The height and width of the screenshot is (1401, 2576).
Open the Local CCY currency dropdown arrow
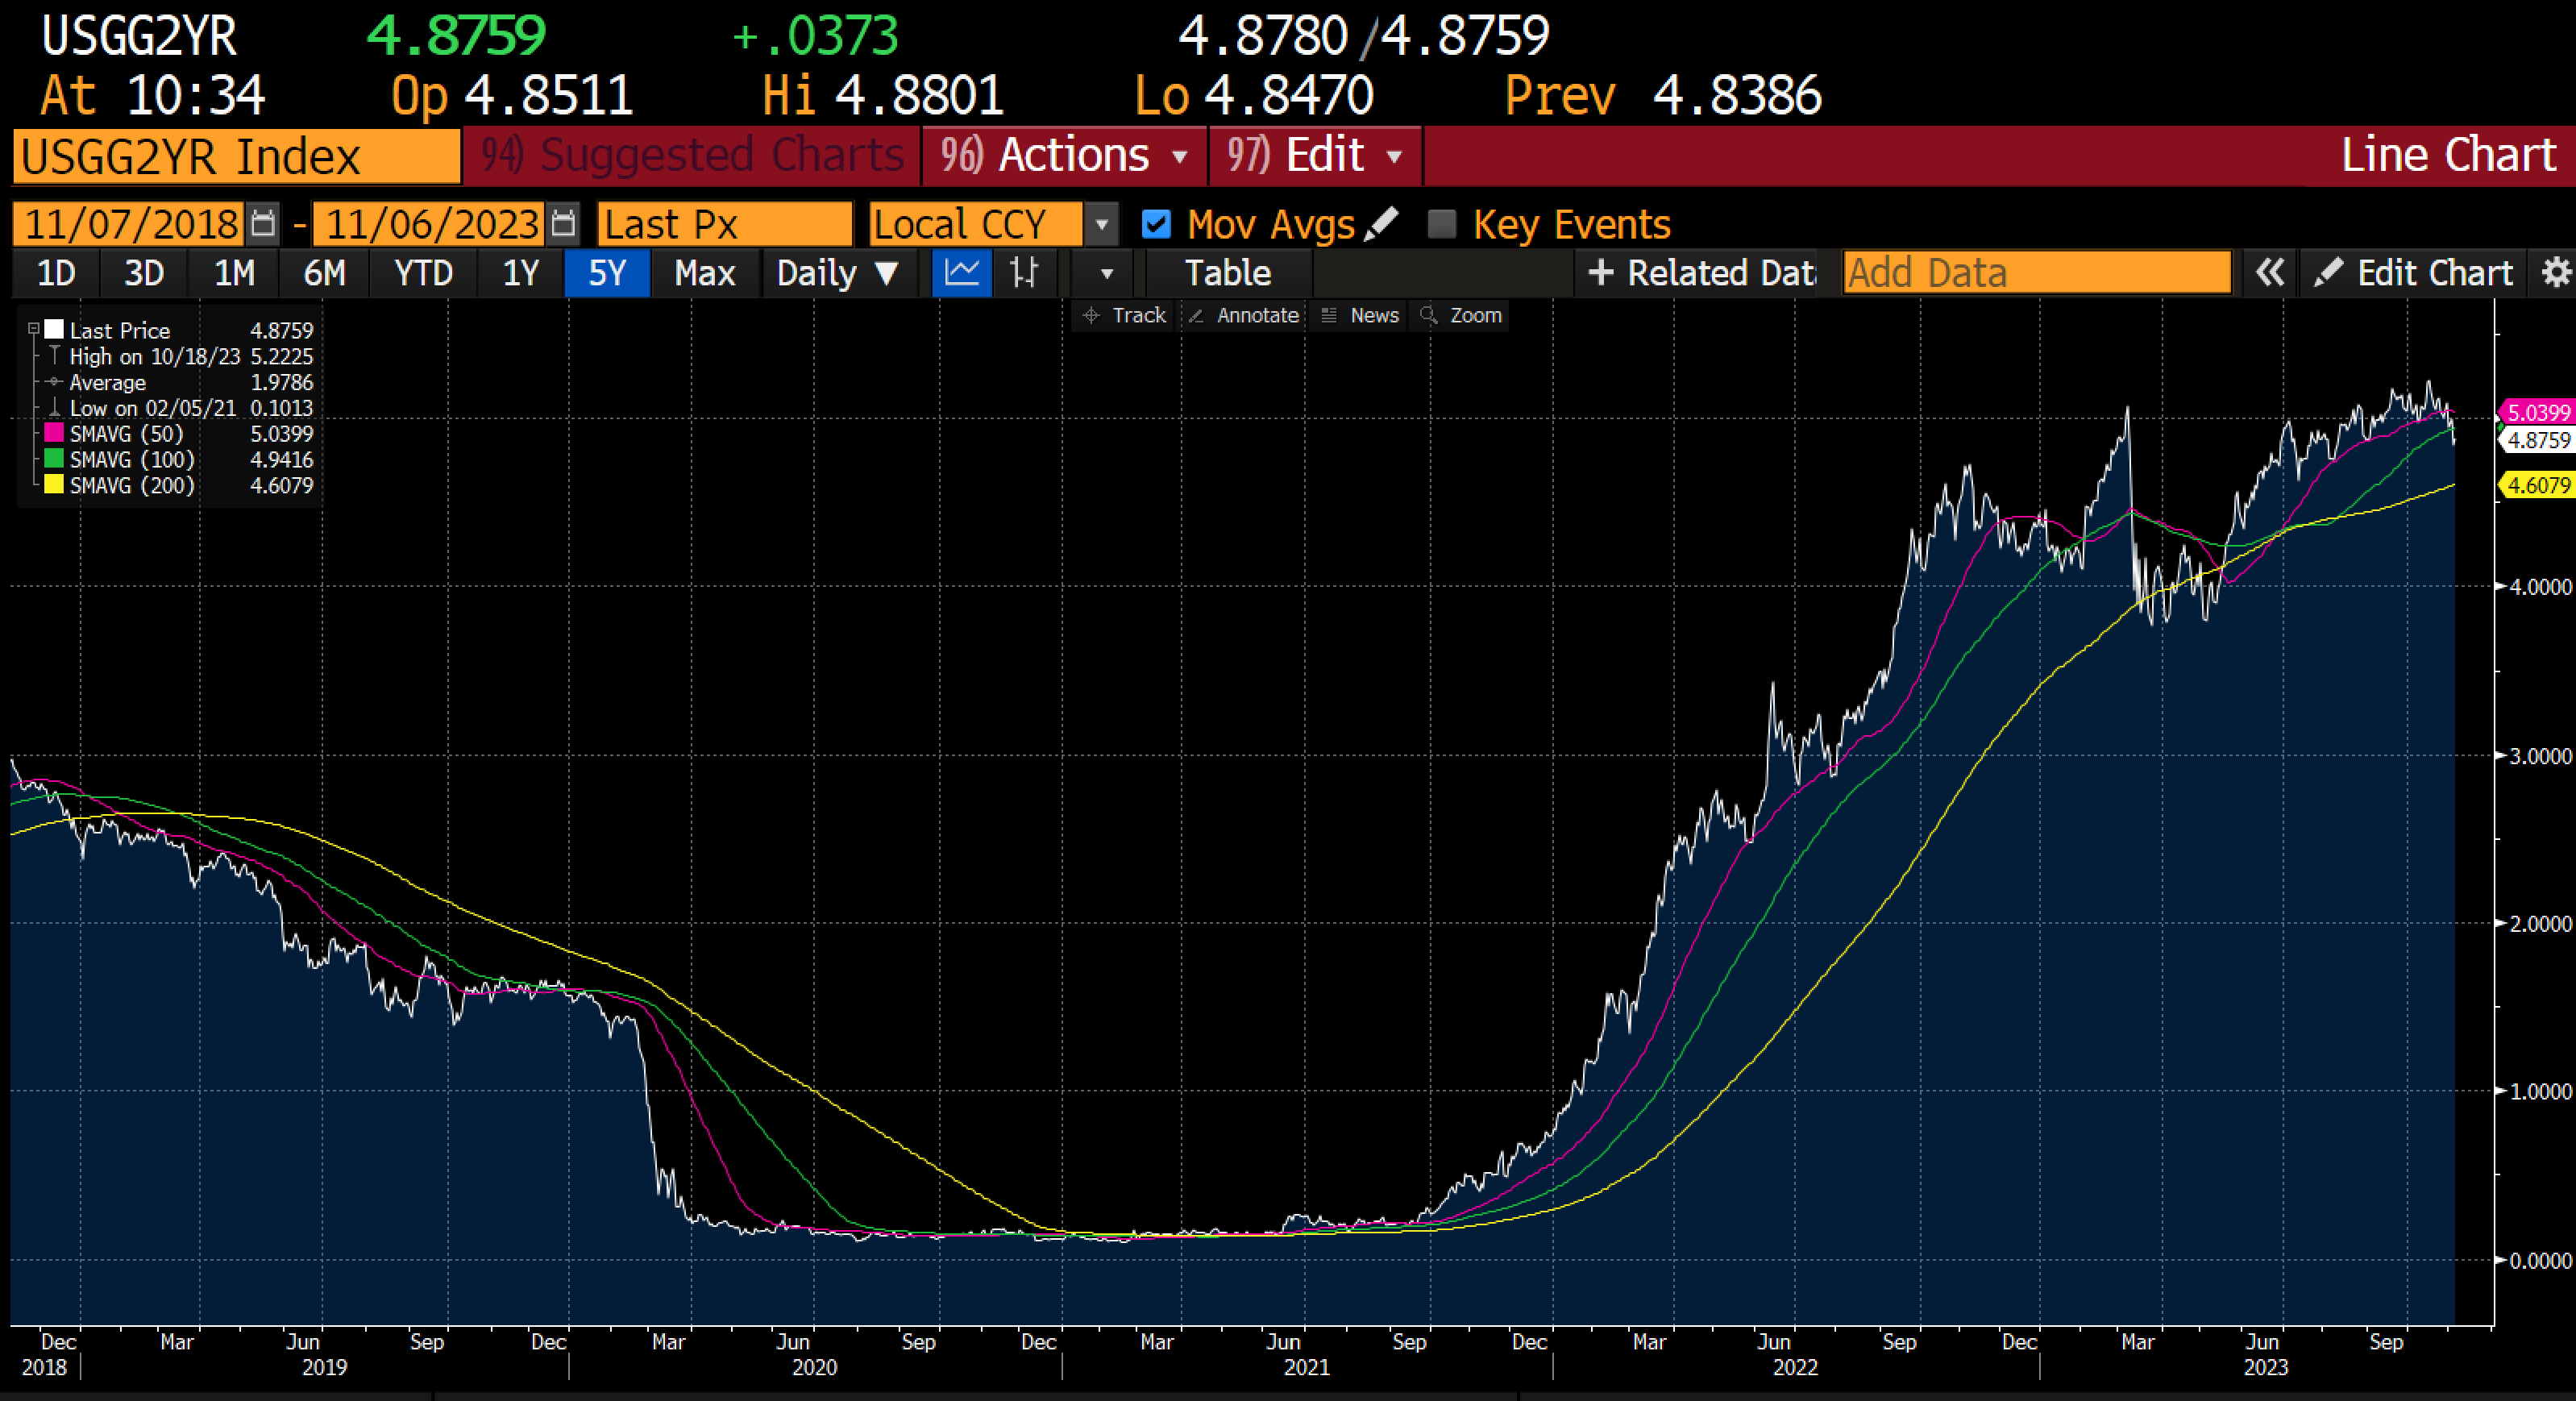(x=1101, y=224)
